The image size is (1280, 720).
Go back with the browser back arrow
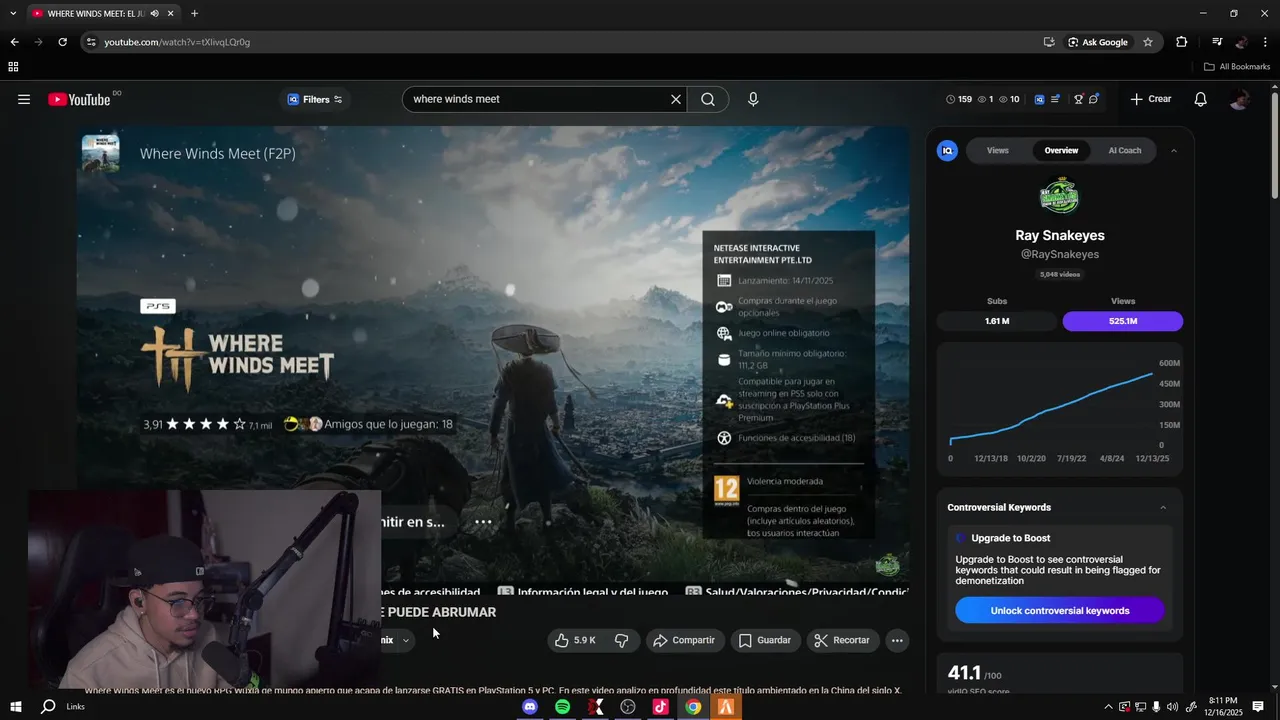14,42
